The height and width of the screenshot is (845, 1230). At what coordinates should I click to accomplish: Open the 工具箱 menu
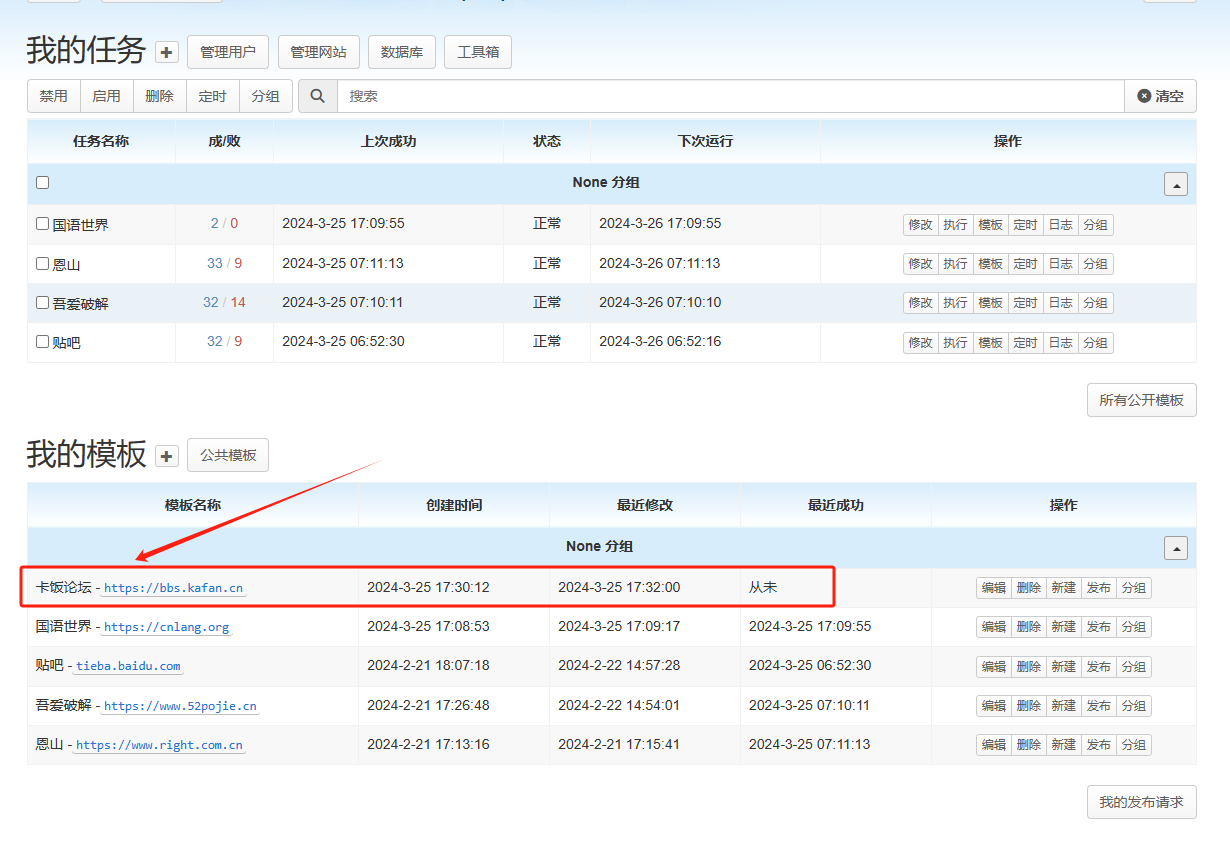click(x=478, y=52)
